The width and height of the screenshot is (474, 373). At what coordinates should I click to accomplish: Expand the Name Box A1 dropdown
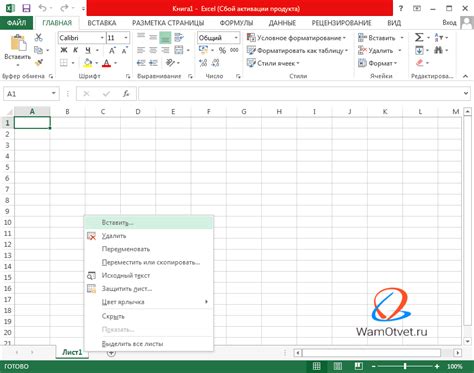tap(53, 94)
